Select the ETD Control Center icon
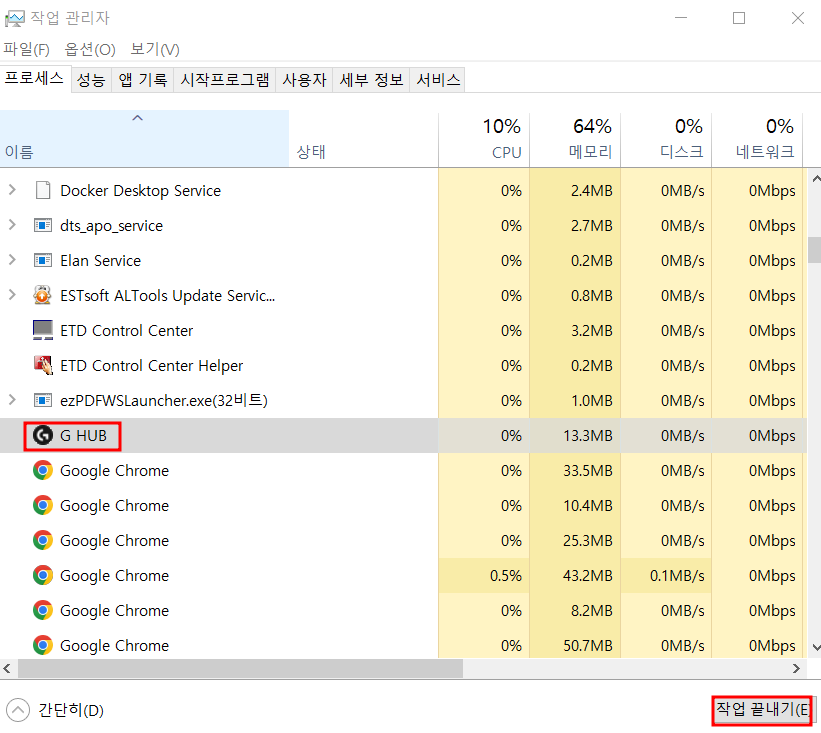Viewport: 821px width, 733px height. (42, 330)
